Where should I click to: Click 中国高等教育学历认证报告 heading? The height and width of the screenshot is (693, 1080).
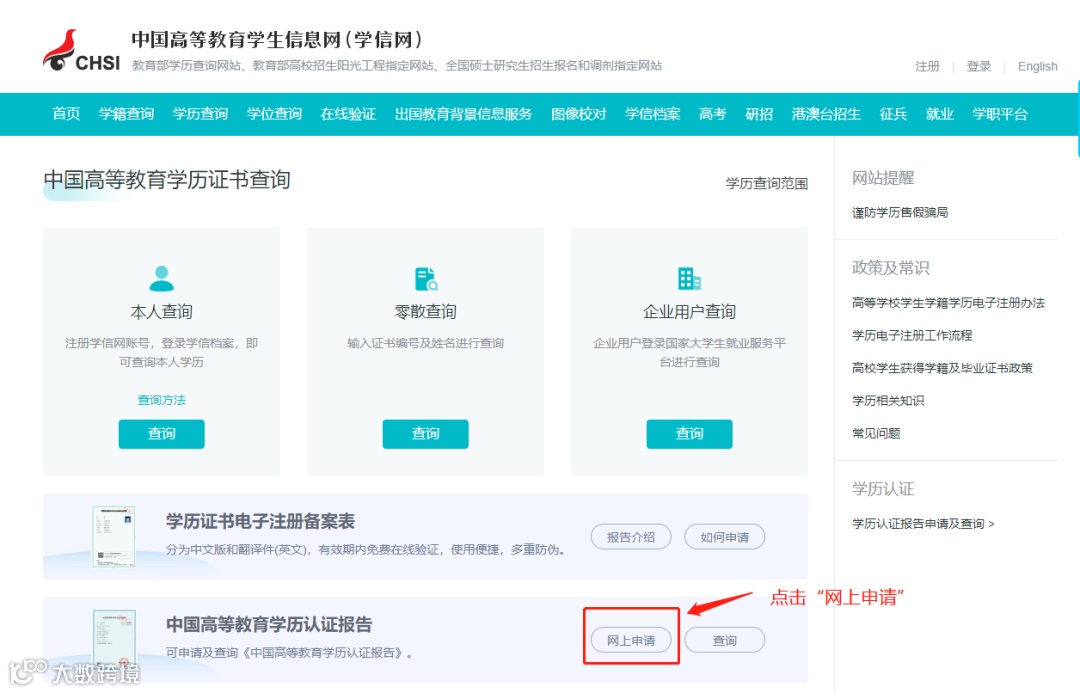click(269, 624)
